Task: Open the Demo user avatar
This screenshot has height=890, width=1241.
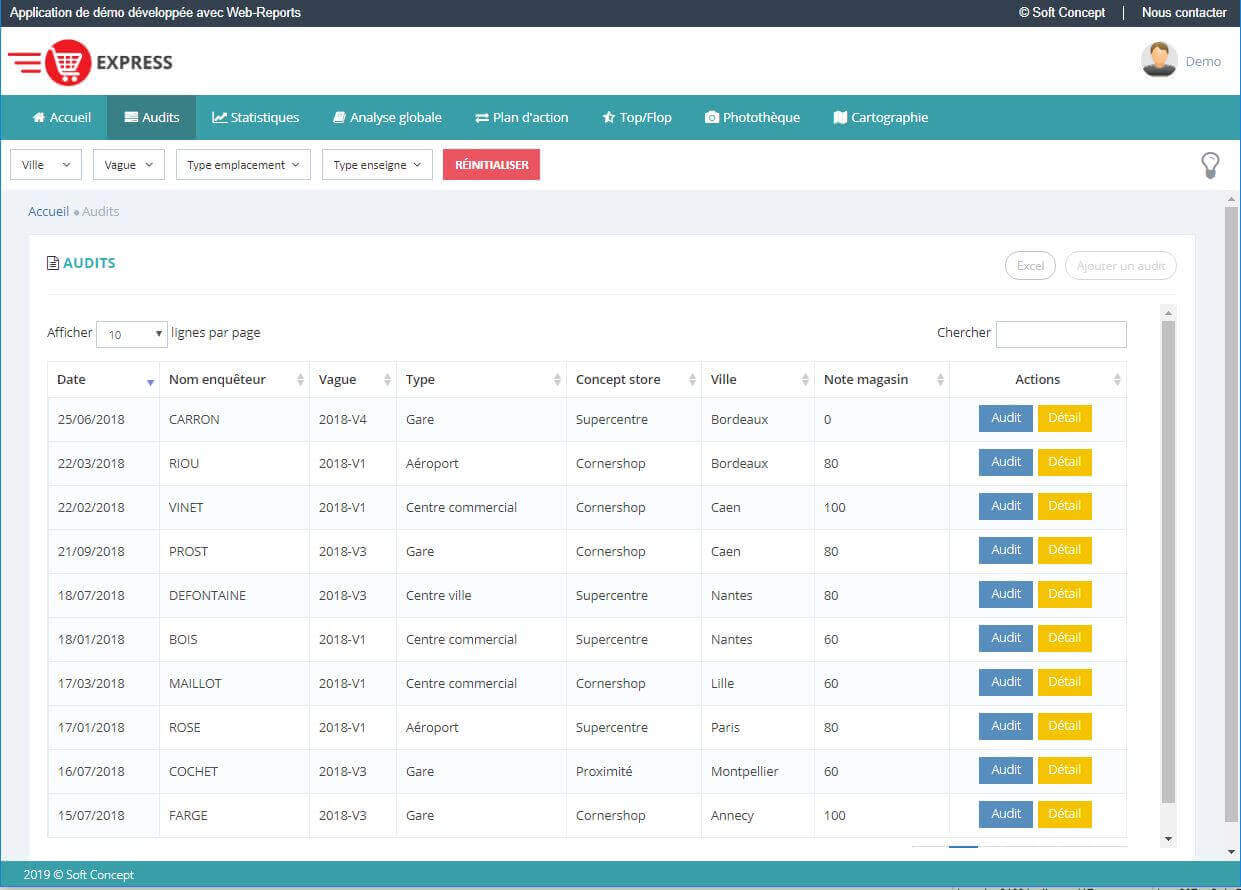Action: point(1158,60)
